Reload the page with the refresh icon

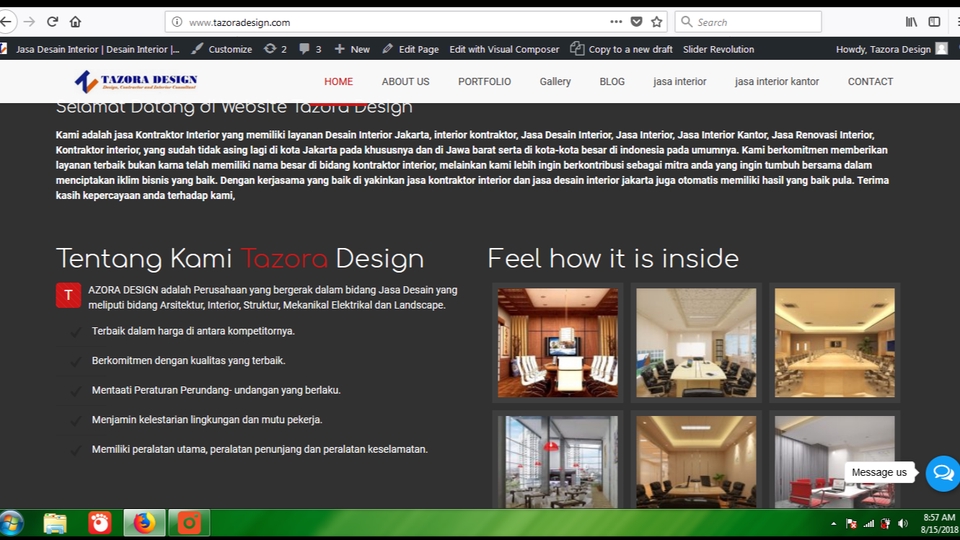coord(52,22)
